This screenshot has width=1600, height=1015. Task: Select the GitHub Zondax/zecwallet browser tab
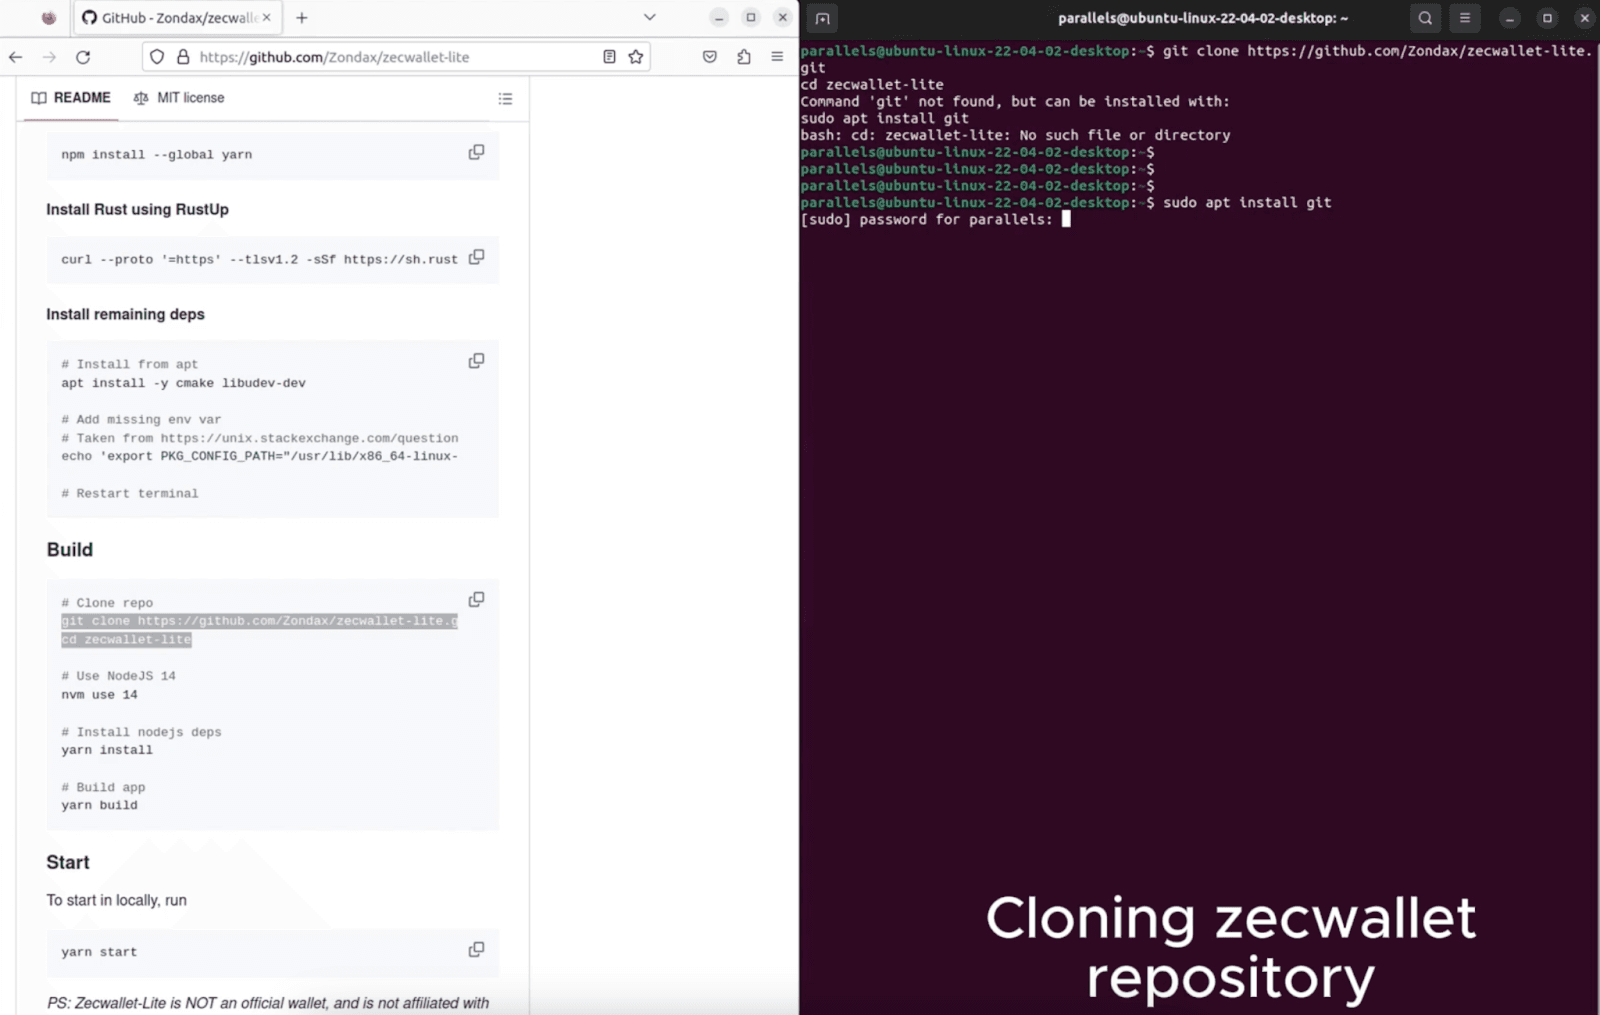click(176, 17)
